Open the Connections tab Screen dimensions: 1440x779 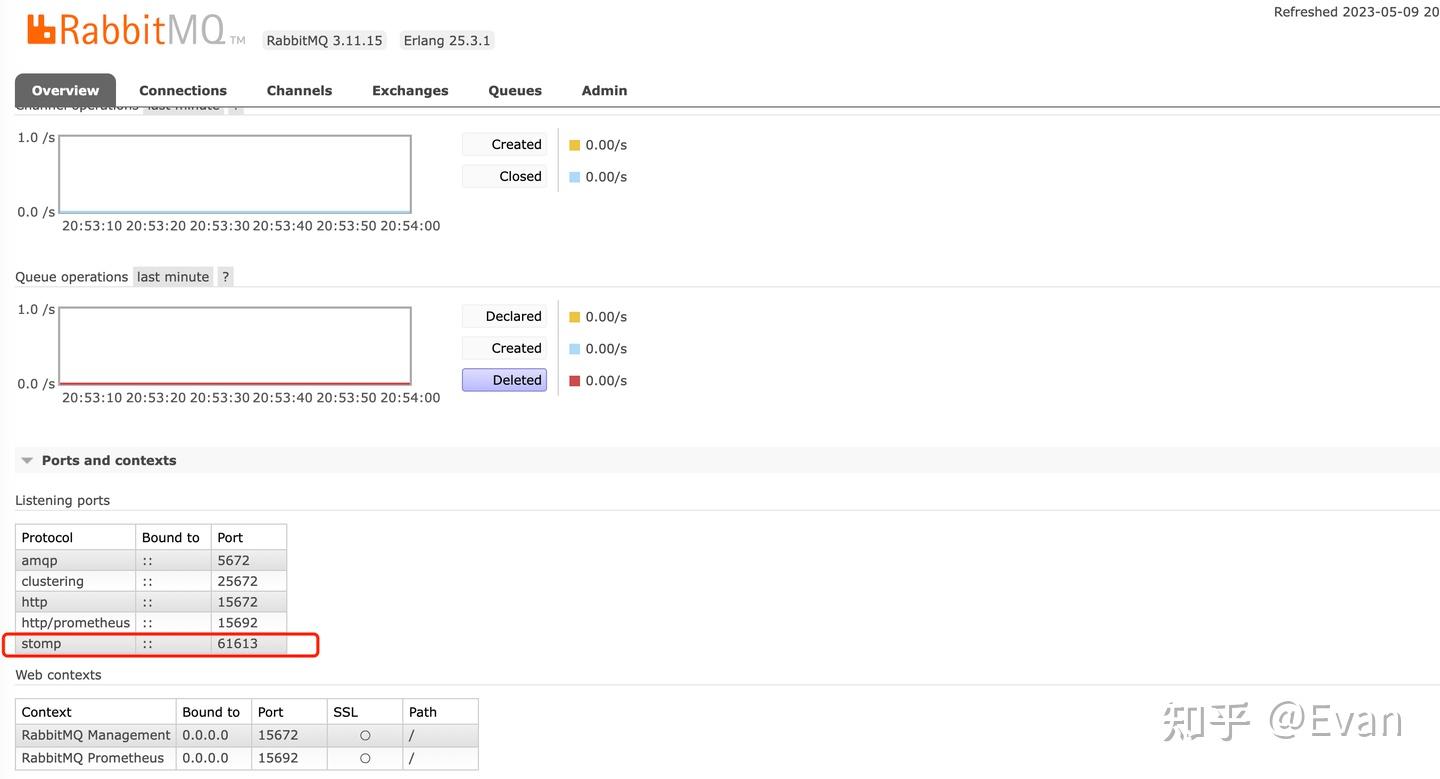point(183,90)
